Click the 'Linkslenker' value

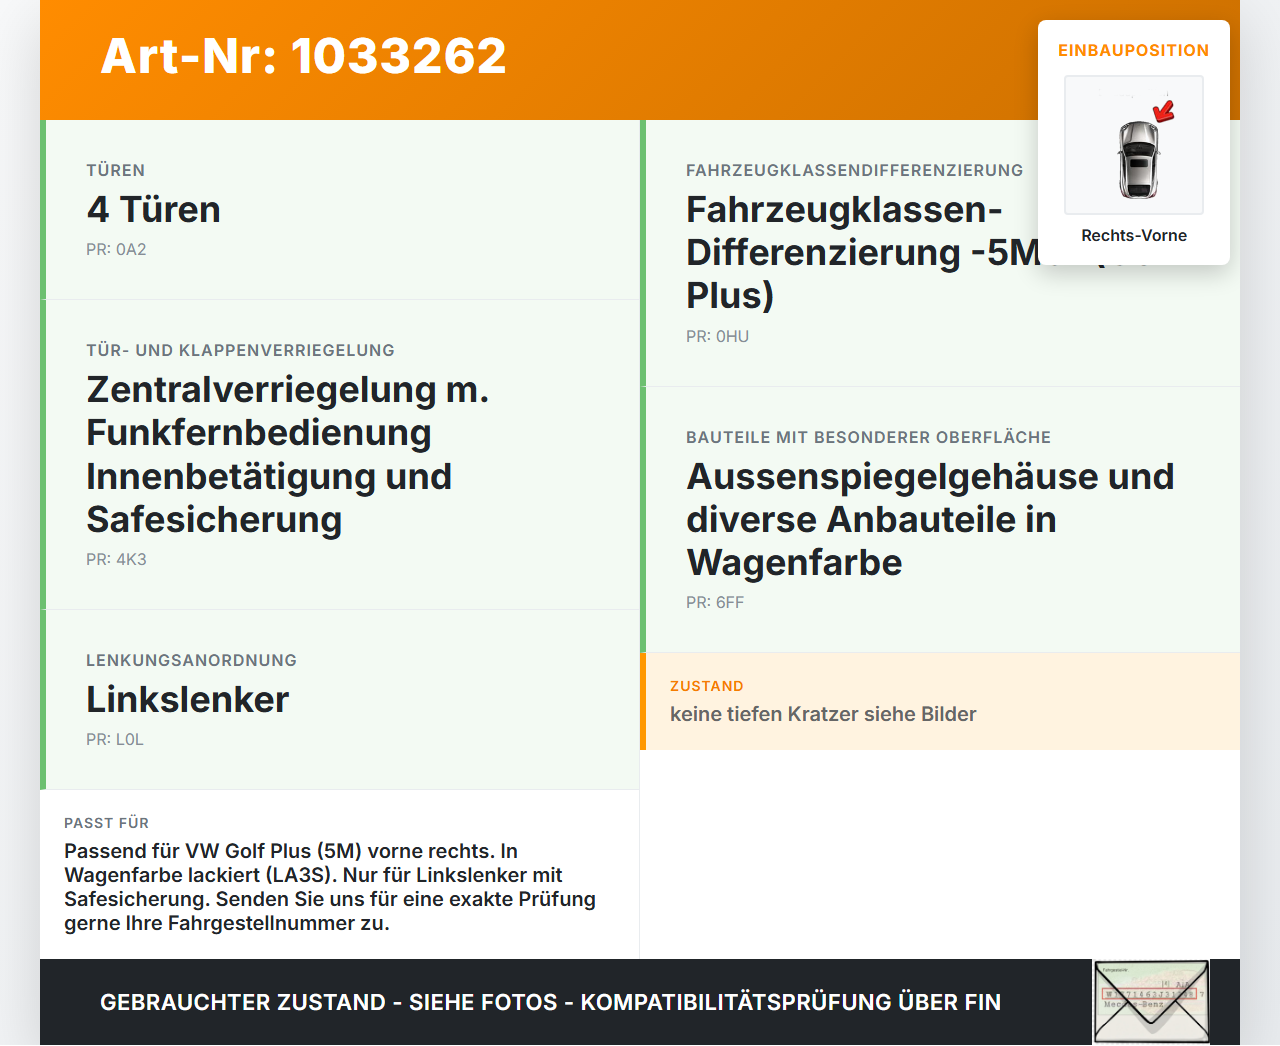pyautogui.click(x=188, y=699)
